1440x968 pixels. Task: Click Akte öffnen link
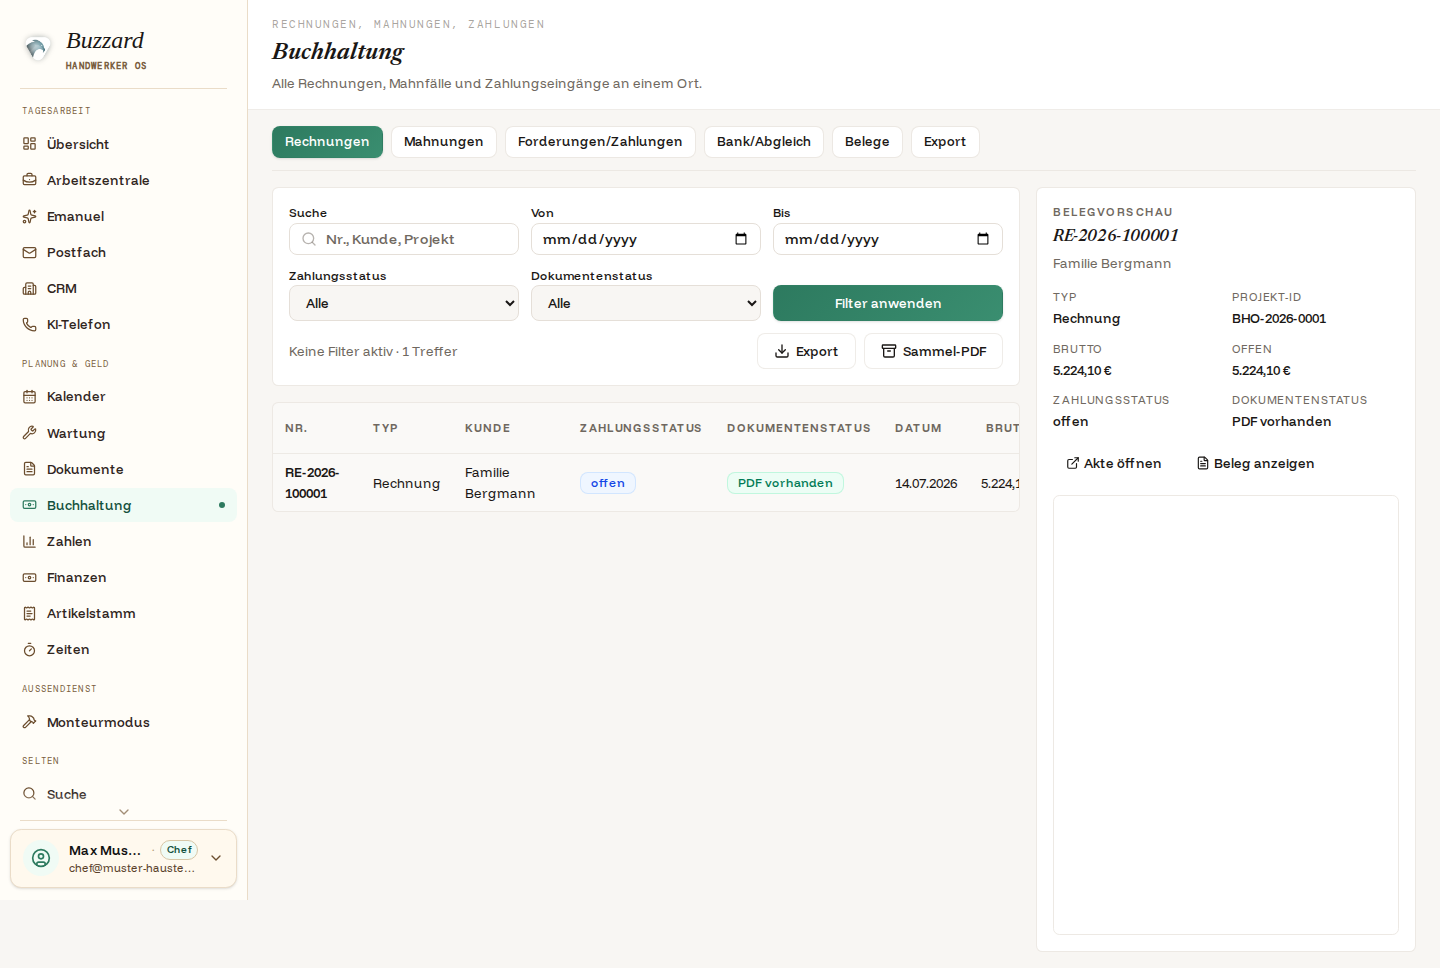(1114, 463)
